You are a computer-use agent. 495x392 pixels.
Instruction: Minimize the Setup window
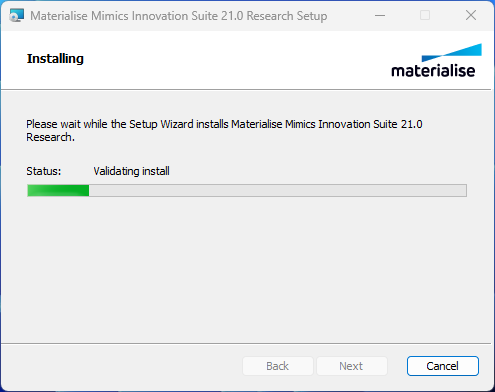coord(380,15)
